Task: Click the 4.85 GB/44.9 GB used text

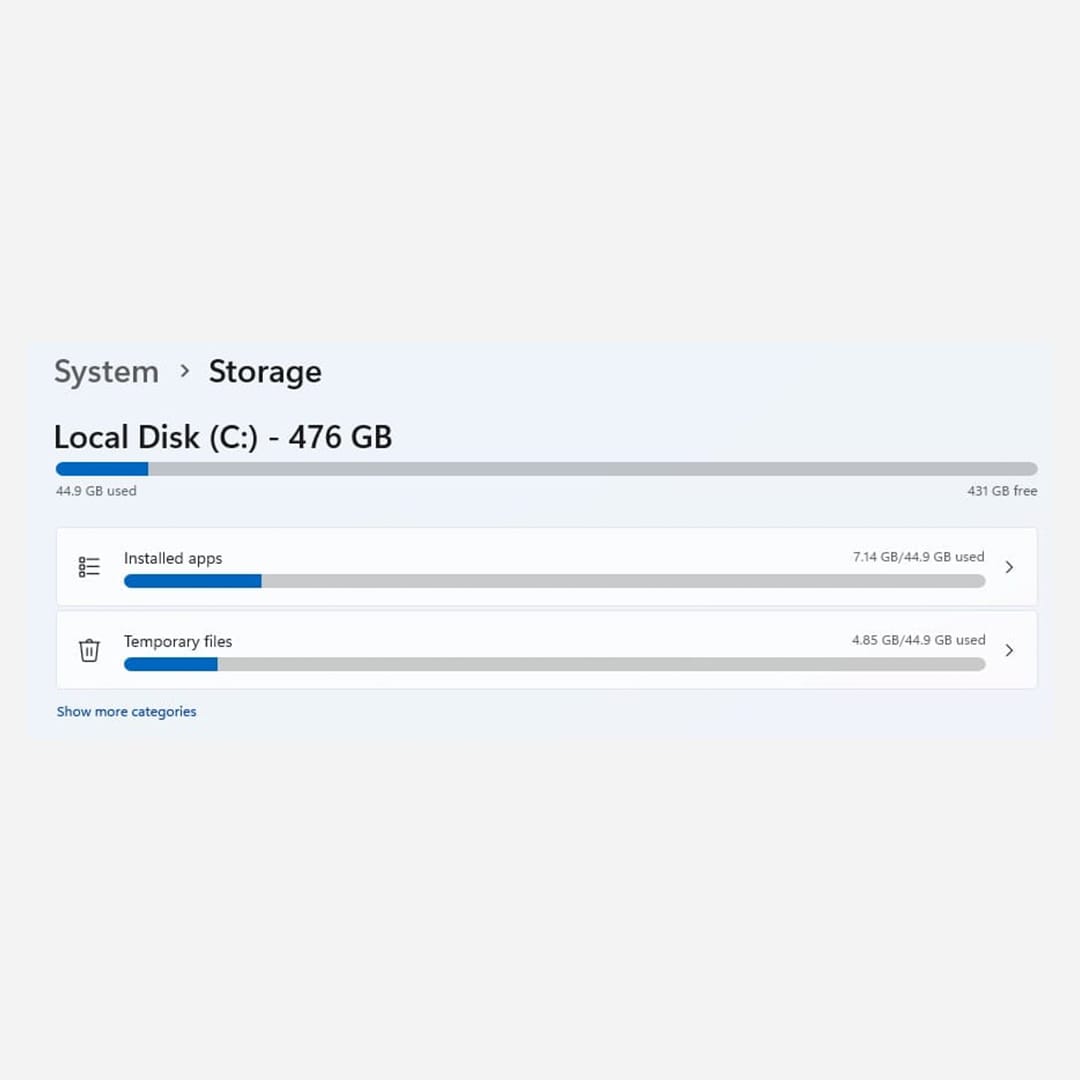Action: click(918, 640)
